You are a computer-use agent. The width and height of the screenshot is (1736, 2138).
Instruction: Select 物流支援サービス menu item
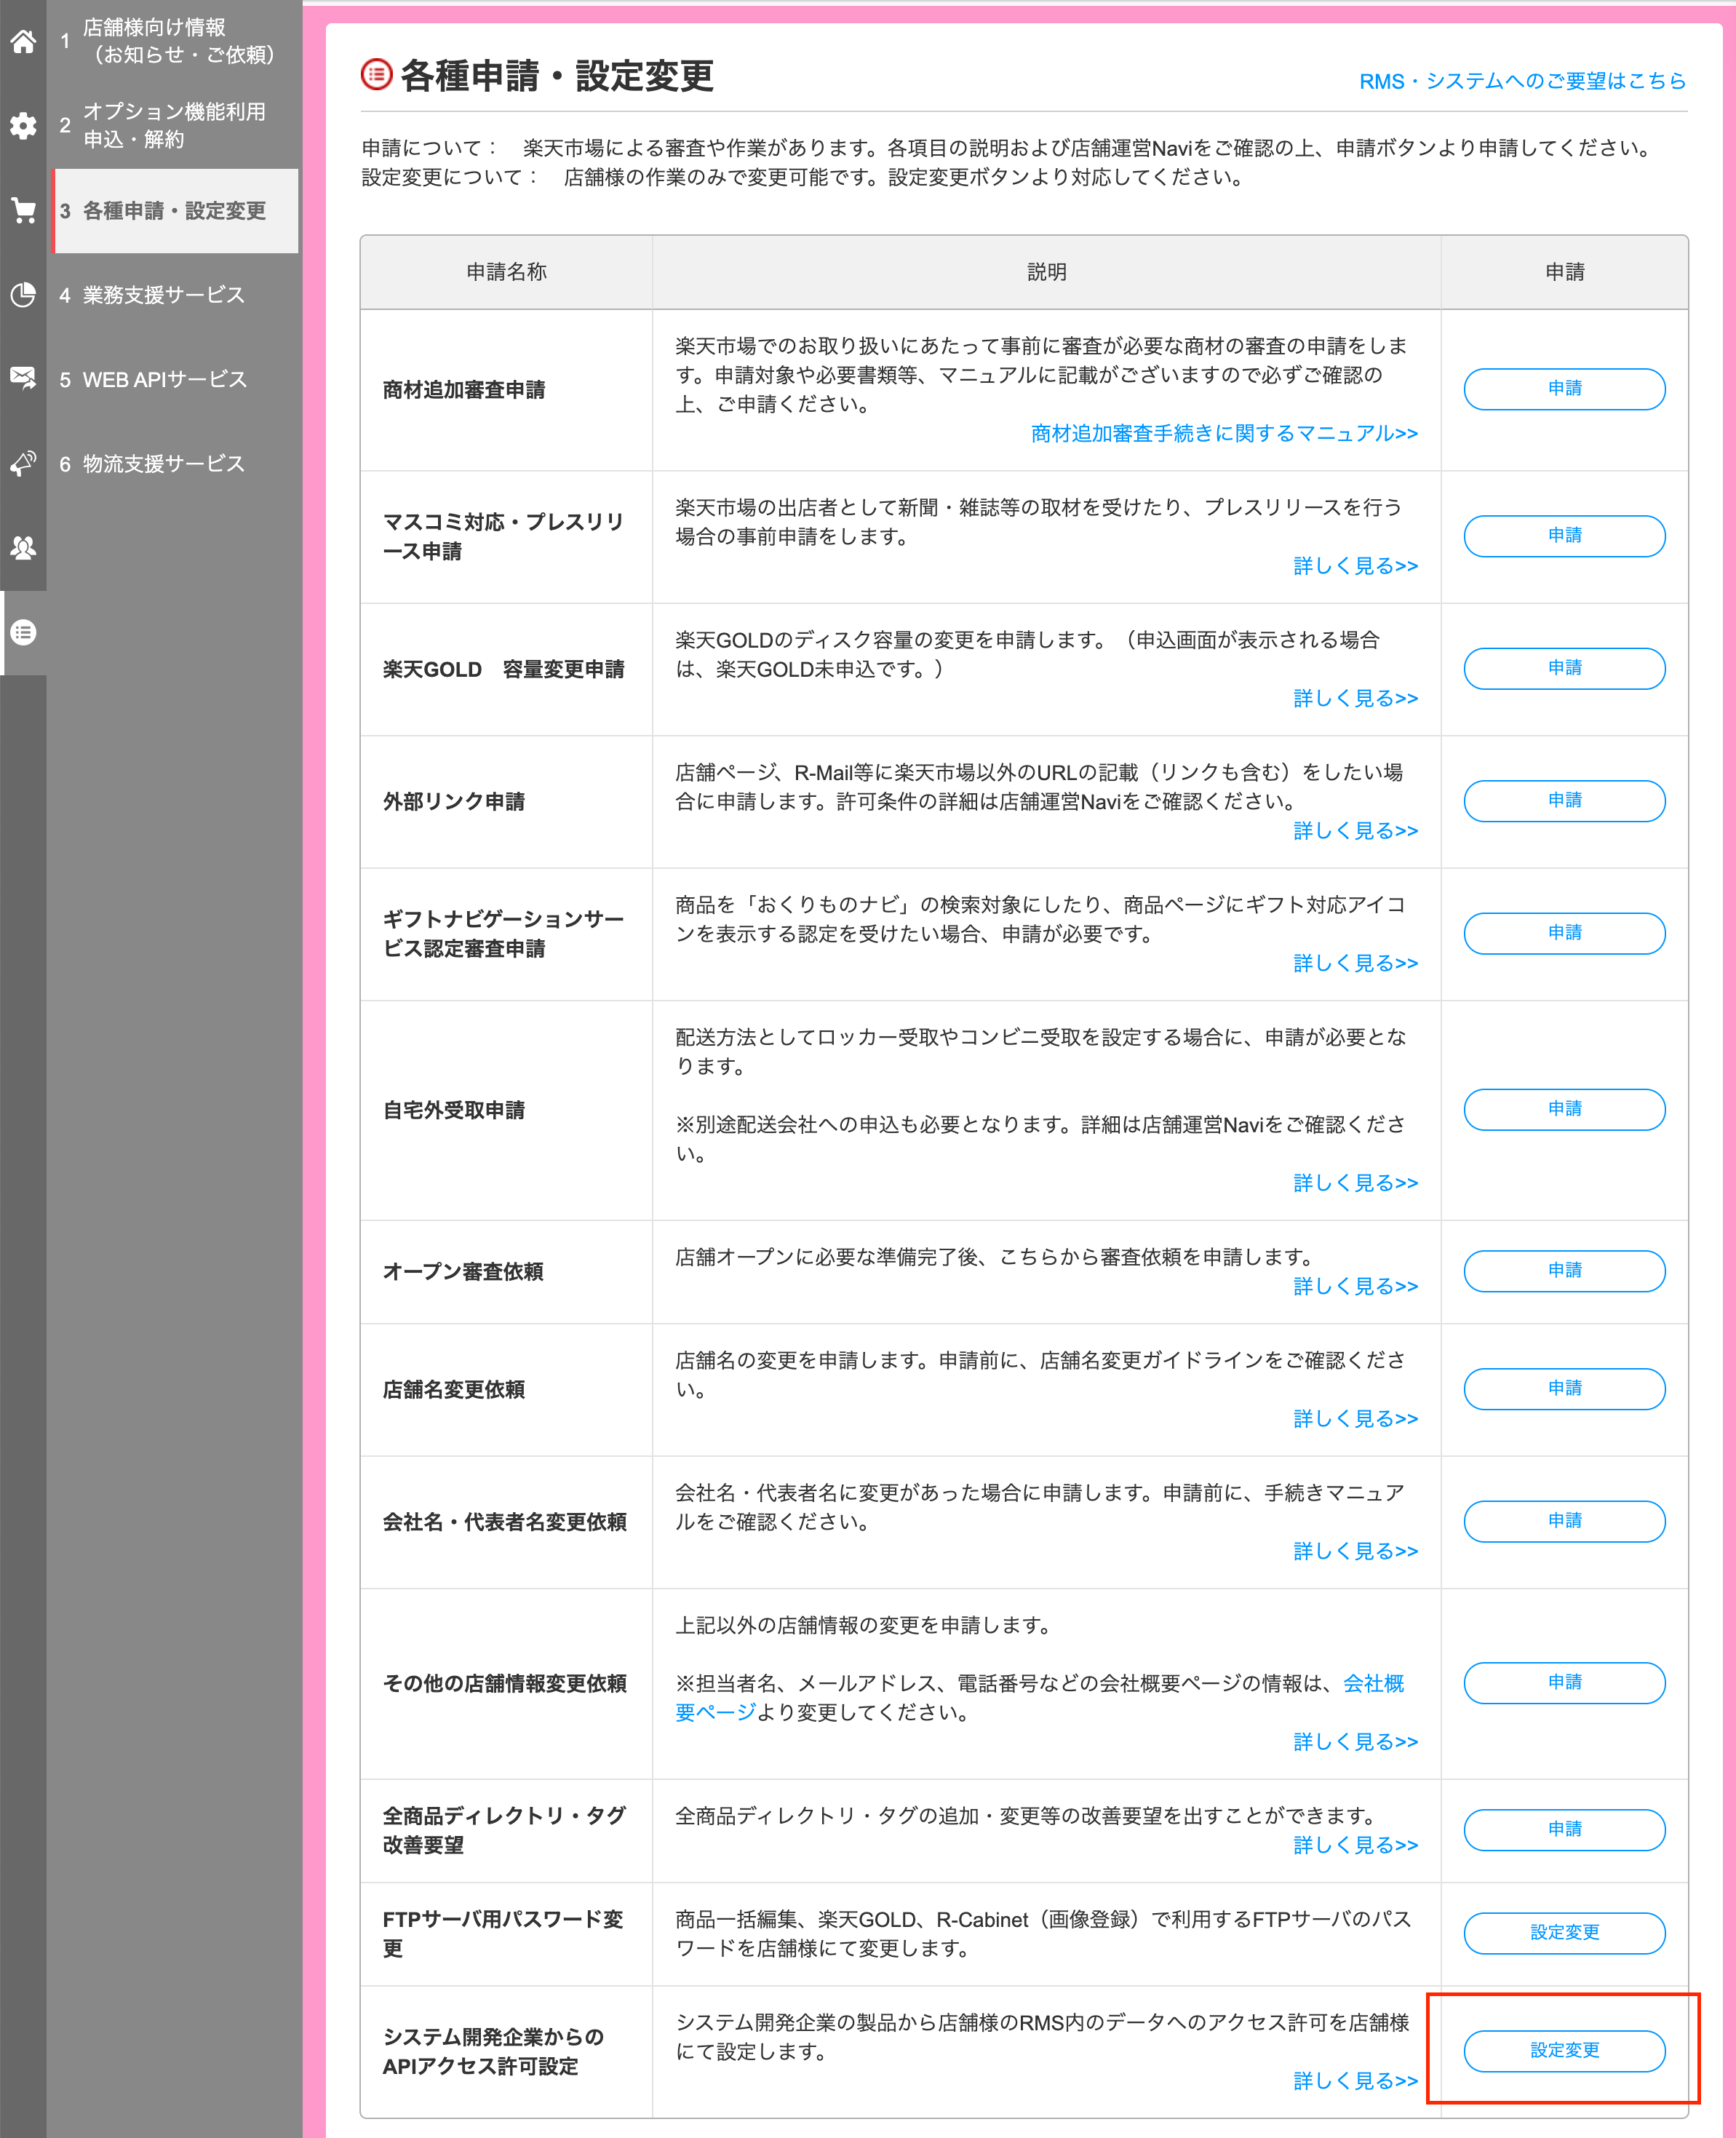tap(163, 464)
